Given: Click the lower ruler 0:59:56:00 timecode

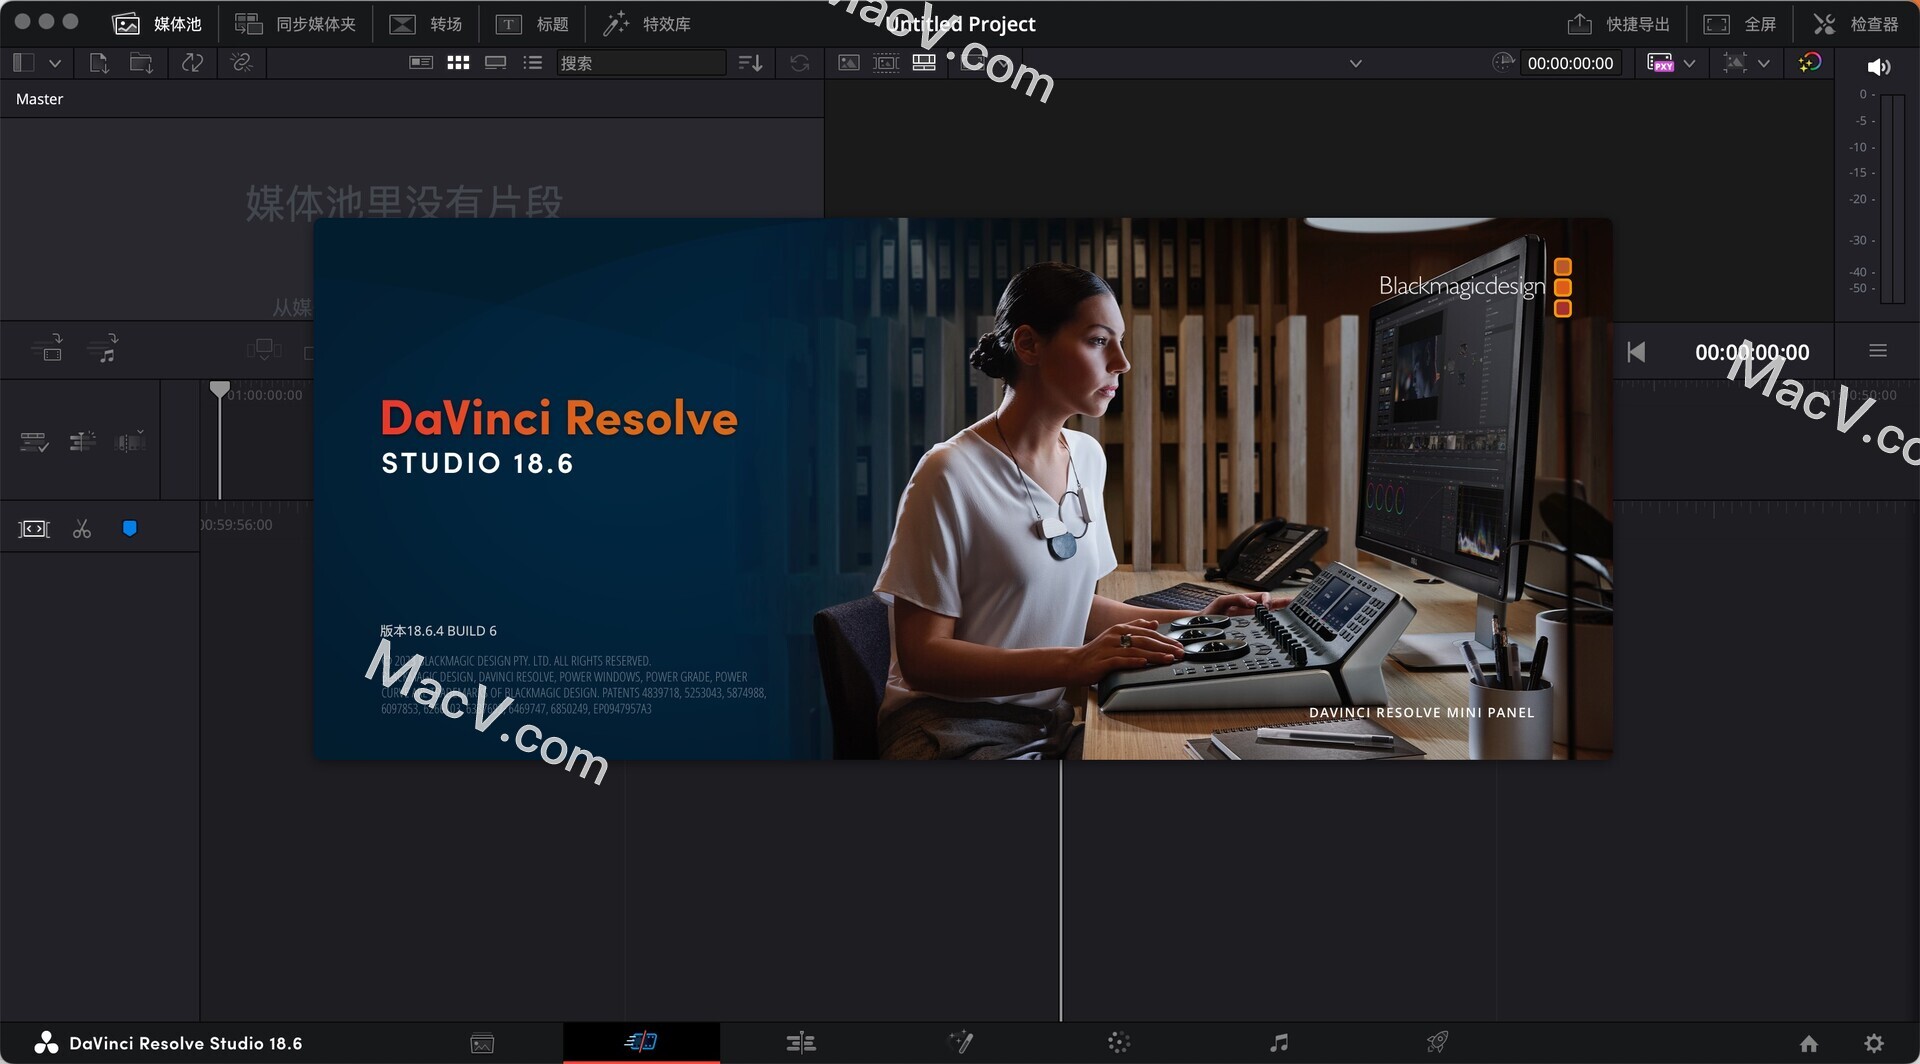Looking at the screenshot, I should pos(237,524).
